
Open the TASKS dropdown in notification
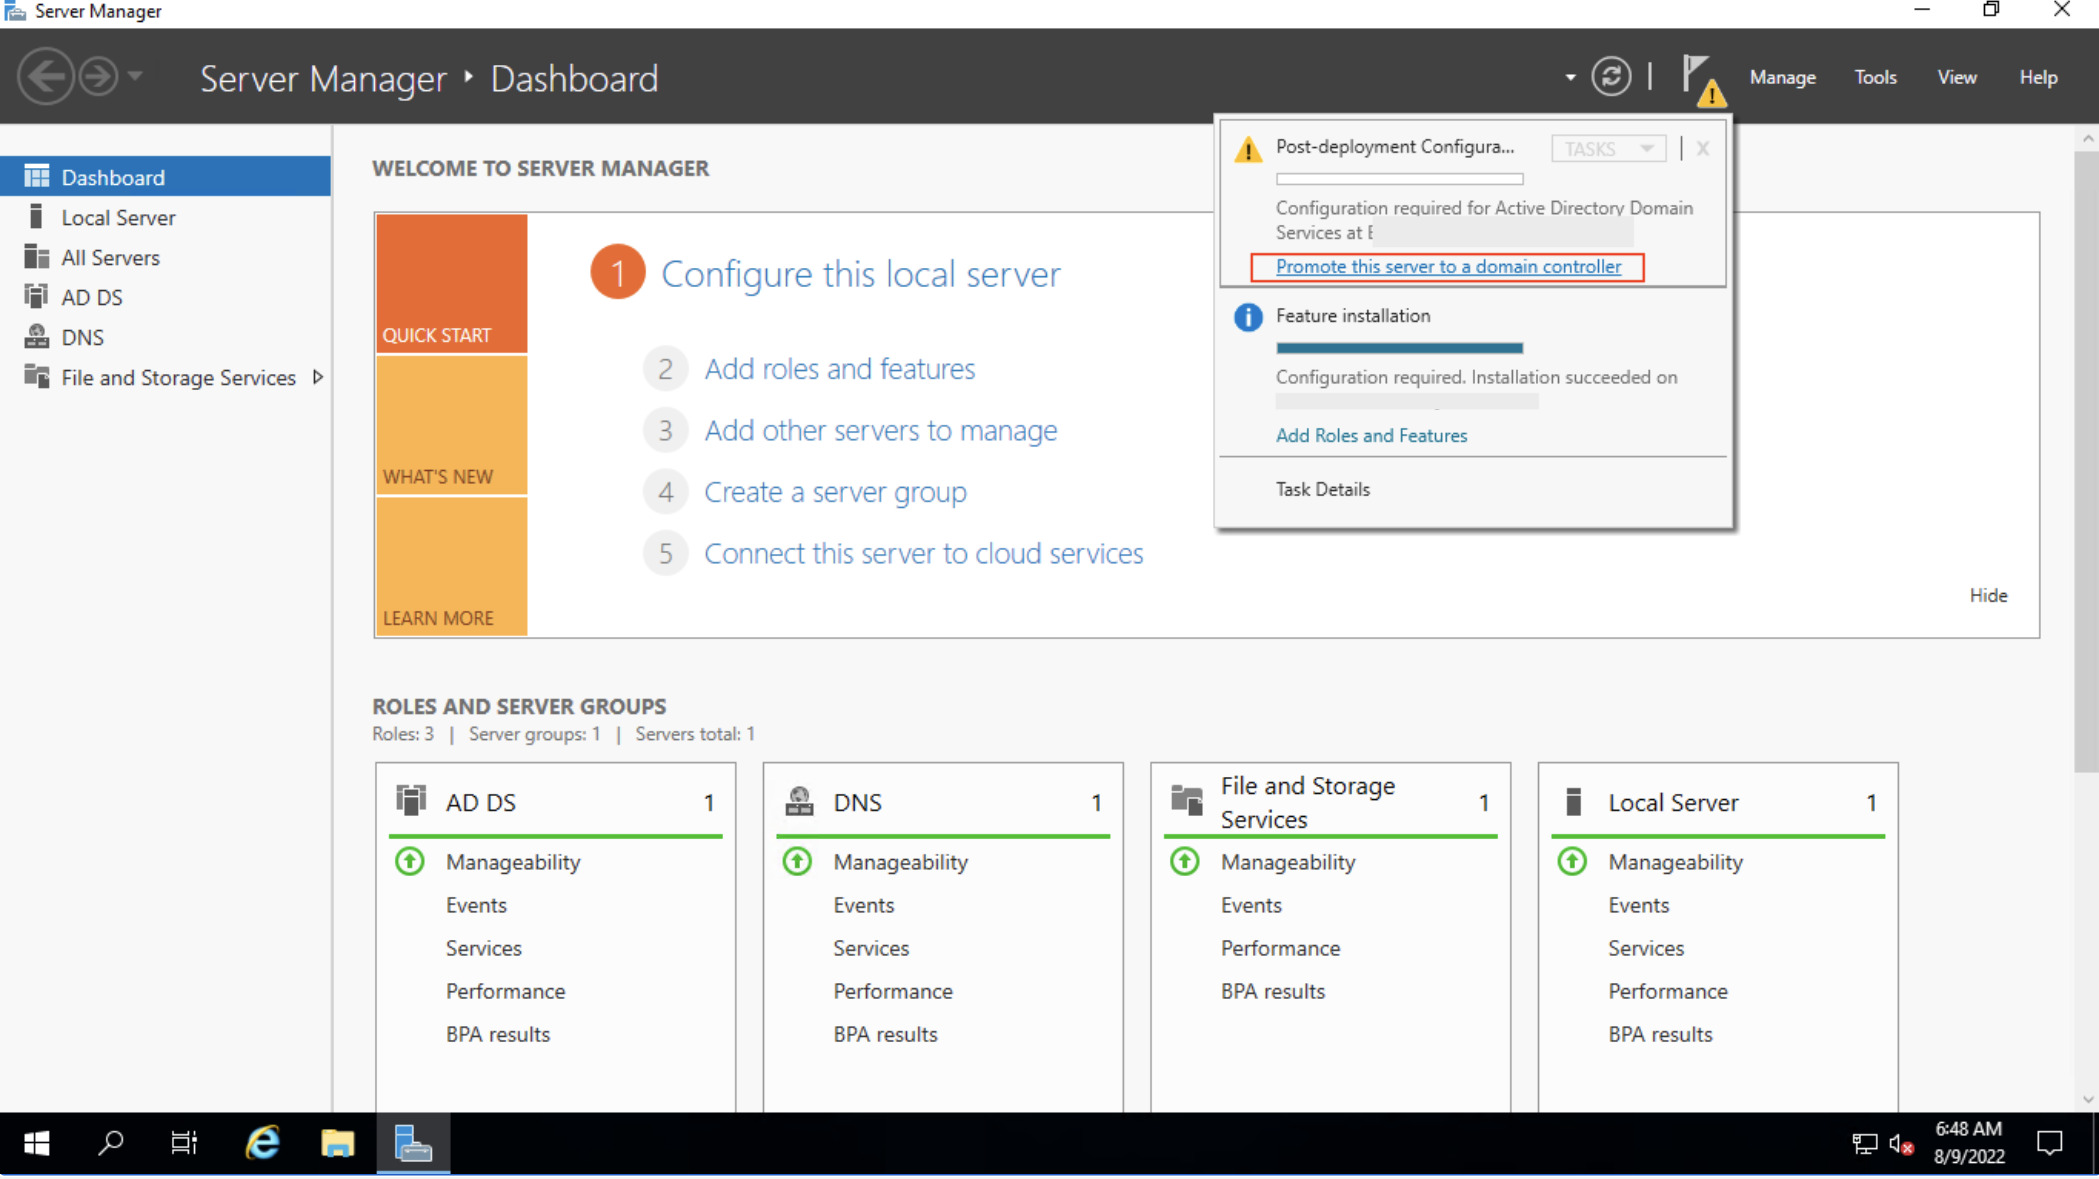click(x=1608, y=148)
